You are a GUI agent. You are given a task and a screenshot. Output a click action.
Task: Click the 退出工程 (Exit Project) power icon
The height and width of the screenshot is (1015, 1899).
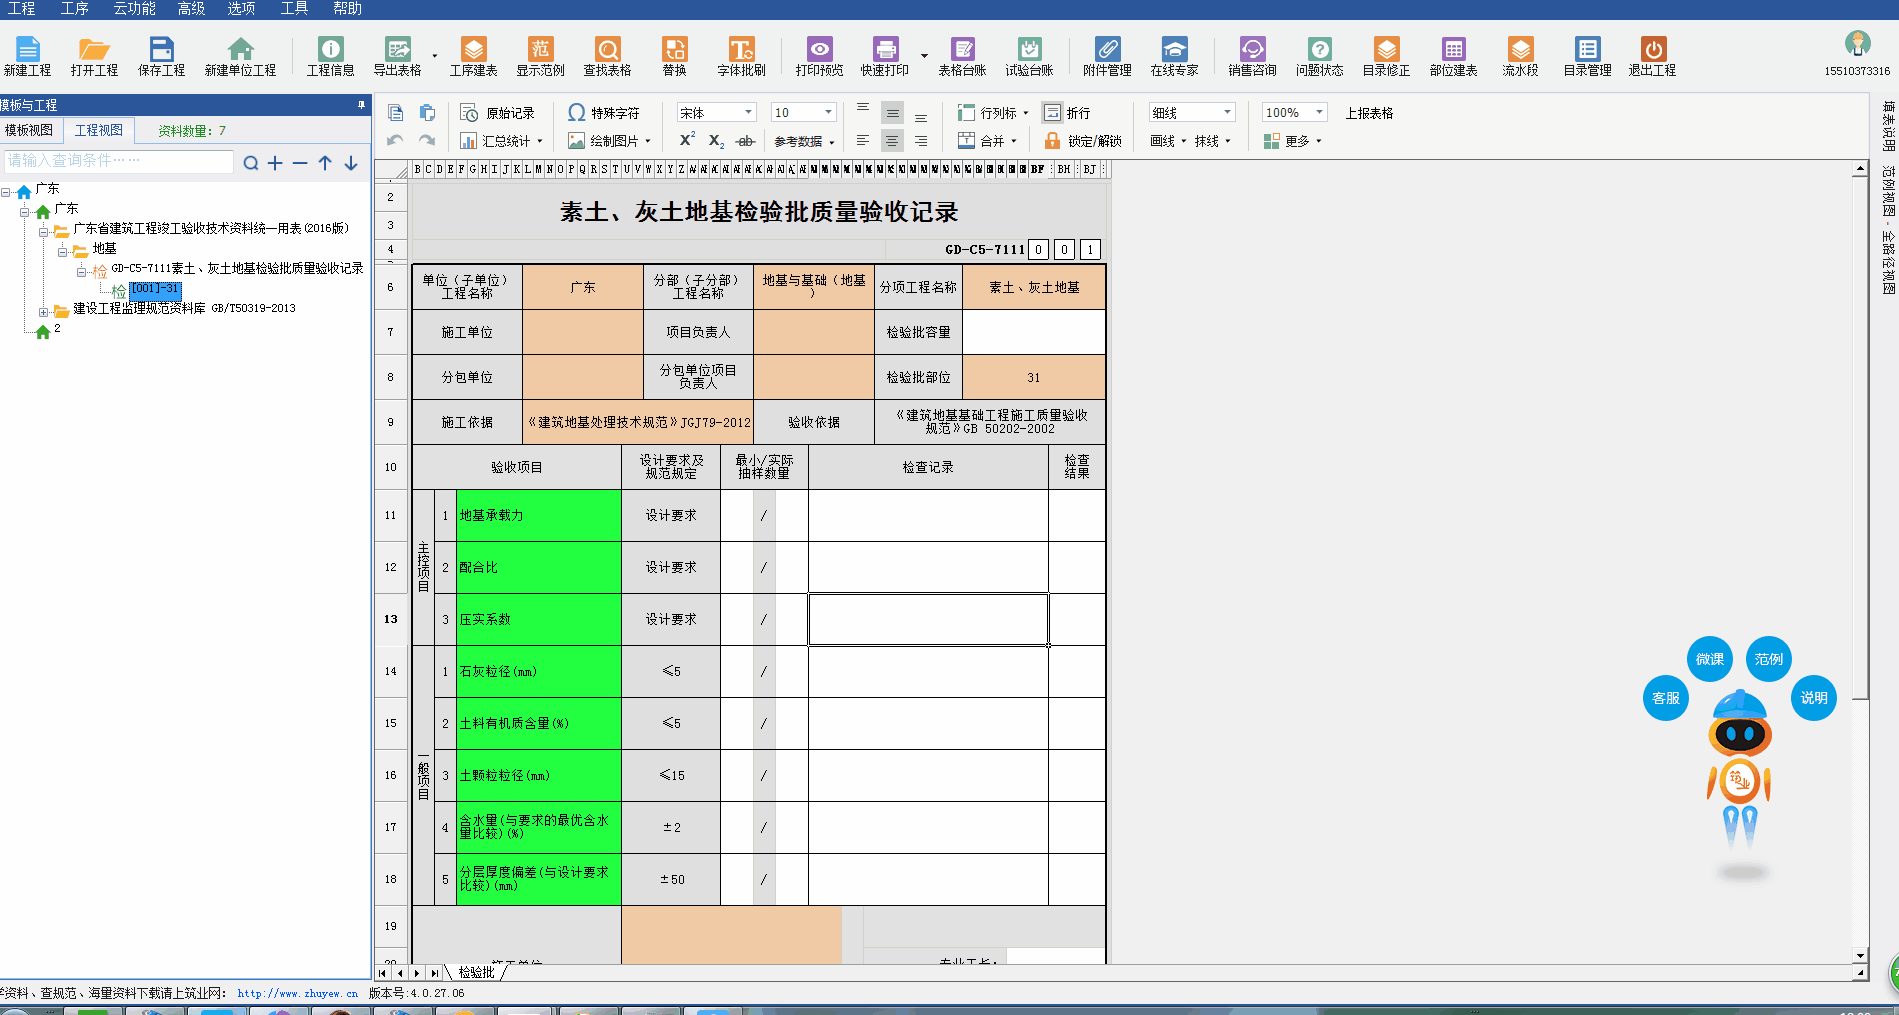coord(1652,50)
